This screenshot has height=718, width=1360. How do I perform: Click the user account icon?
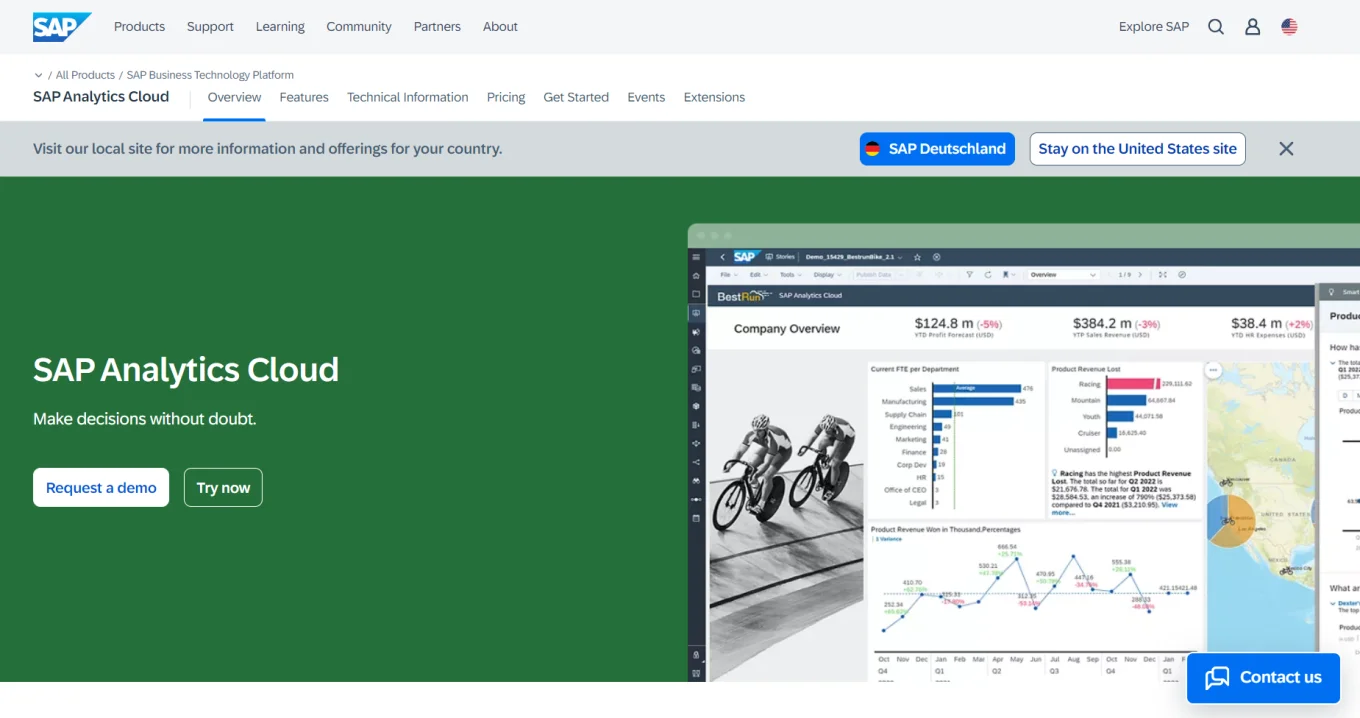coord(1252,26)
